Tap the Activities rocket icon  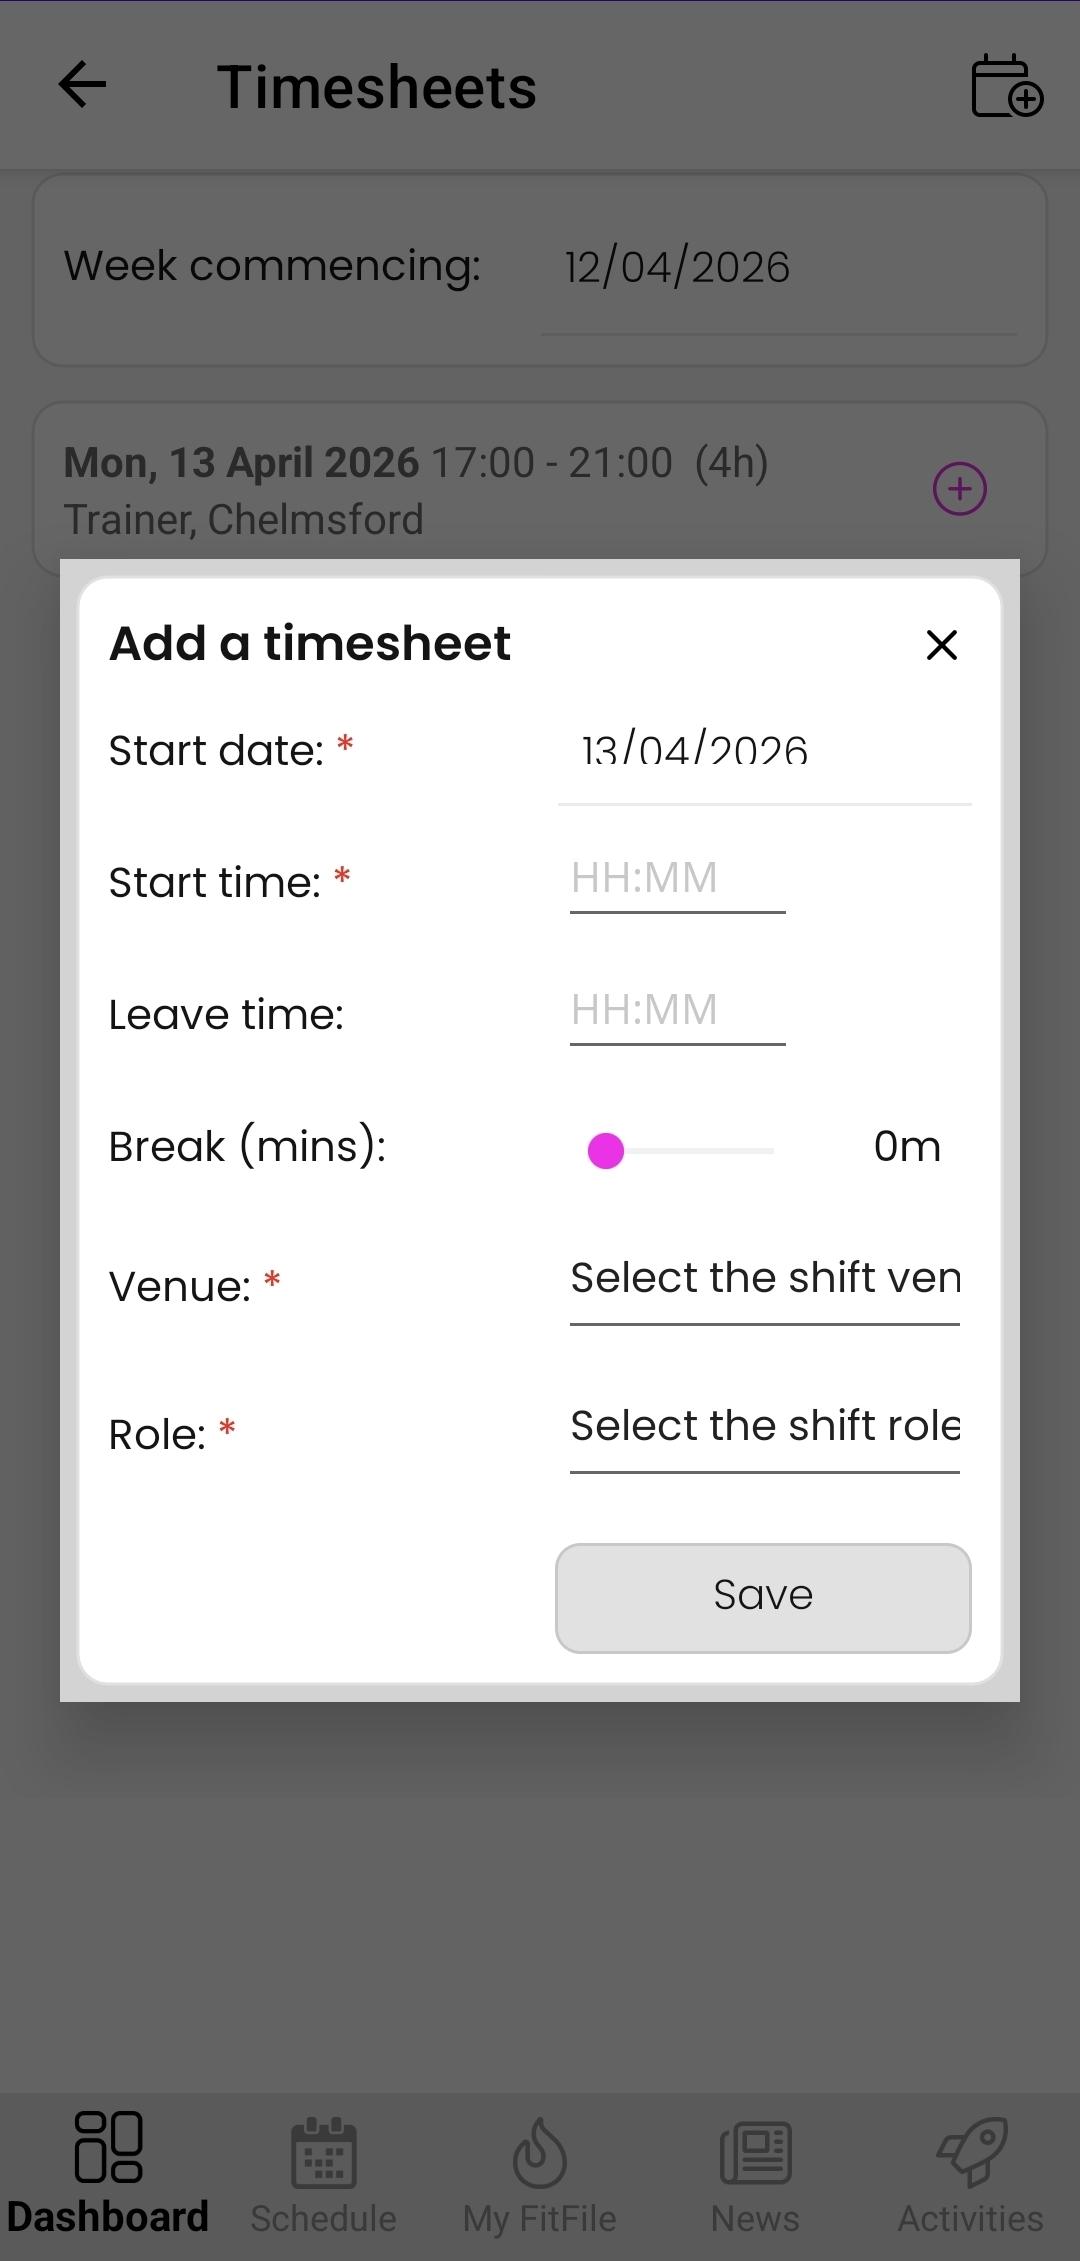point(971,2150)
